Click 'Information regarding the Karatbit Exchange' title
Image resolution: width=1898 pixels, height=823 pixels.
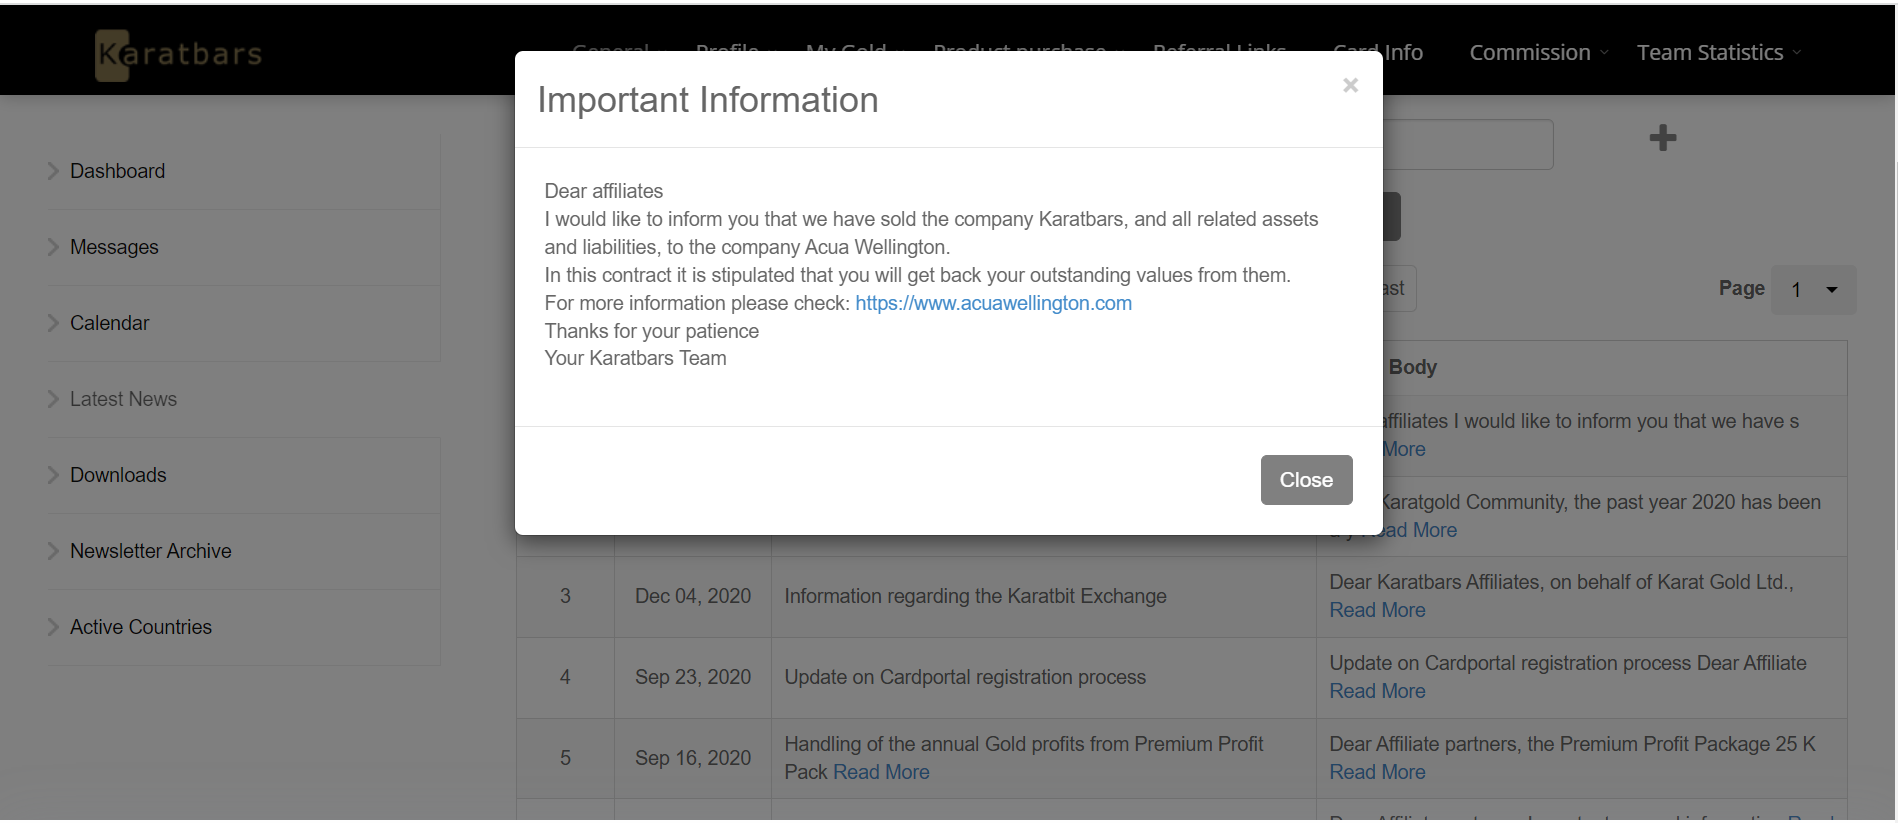975,596
